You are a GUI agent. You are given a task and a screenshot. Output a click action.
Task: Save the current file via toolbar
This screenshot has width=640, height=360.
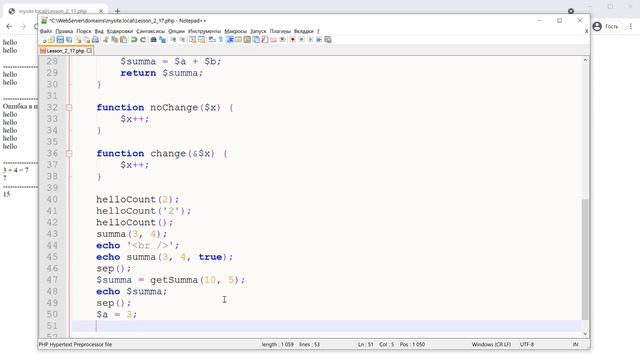[x=60, y=40]
